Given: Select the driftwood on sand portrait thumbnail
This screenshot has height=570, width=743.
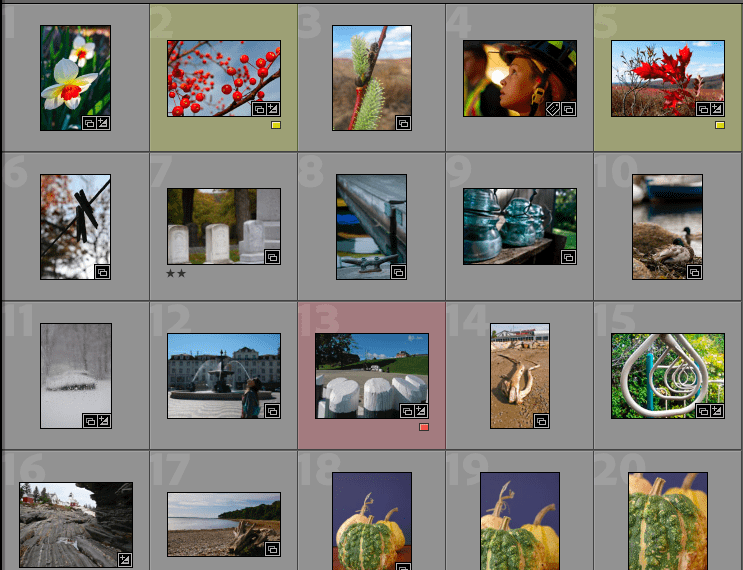Looking at the screenshot, I should [520, 376].
